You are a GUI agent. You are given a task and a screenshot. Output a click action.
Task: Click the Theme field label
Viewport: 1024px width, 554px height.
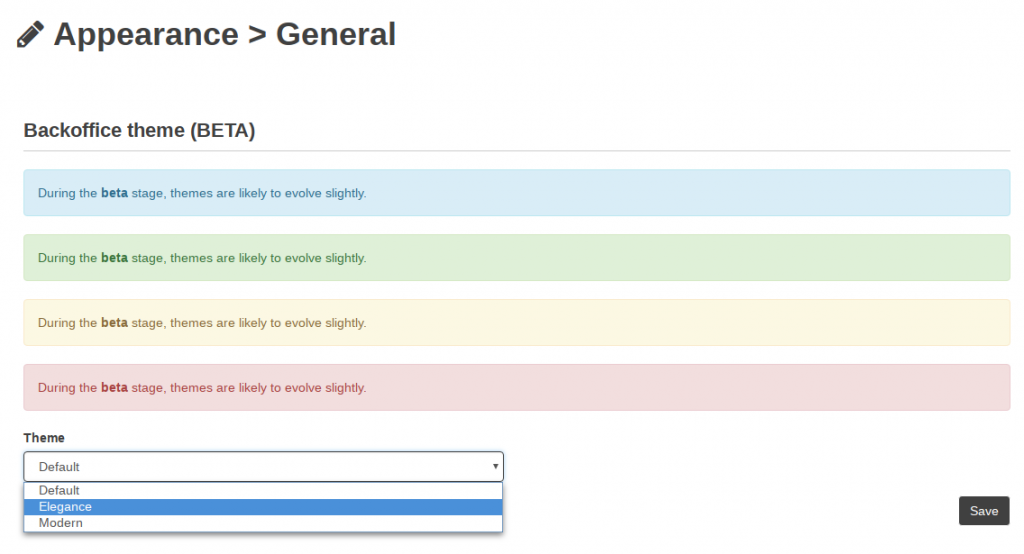(44, 438)
